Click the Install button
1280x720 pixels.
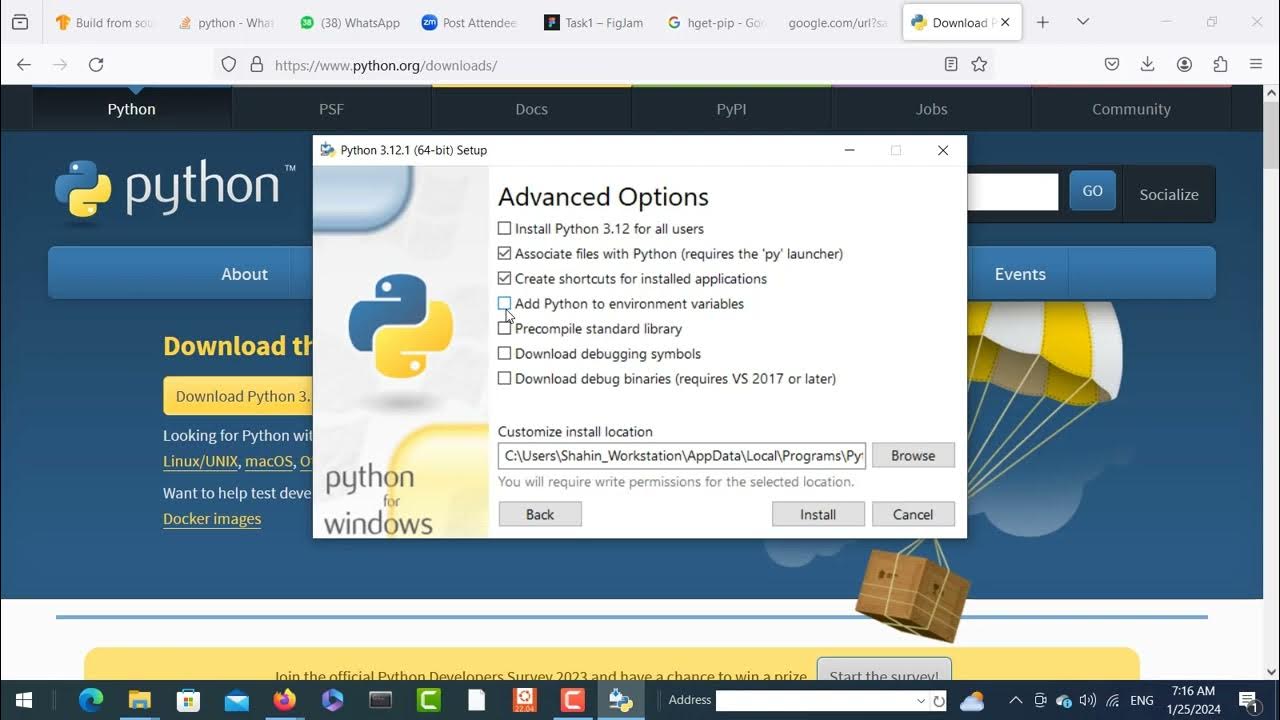[x=818, y=514]
